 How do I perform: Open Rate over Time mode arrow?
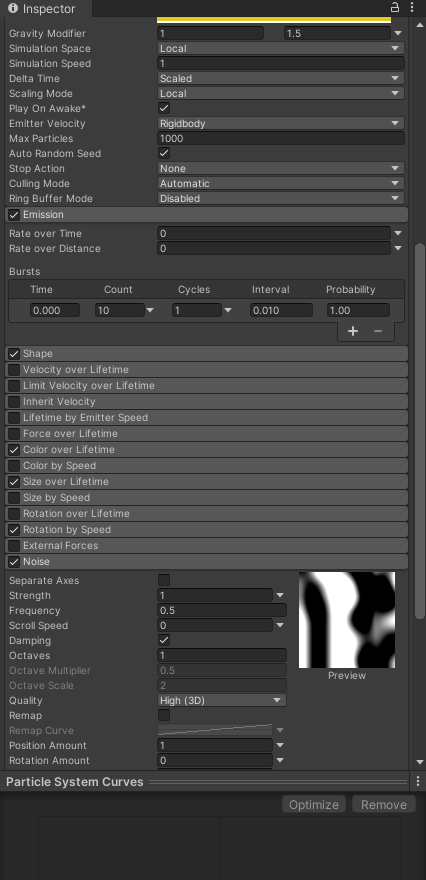[x=398, y=233]
